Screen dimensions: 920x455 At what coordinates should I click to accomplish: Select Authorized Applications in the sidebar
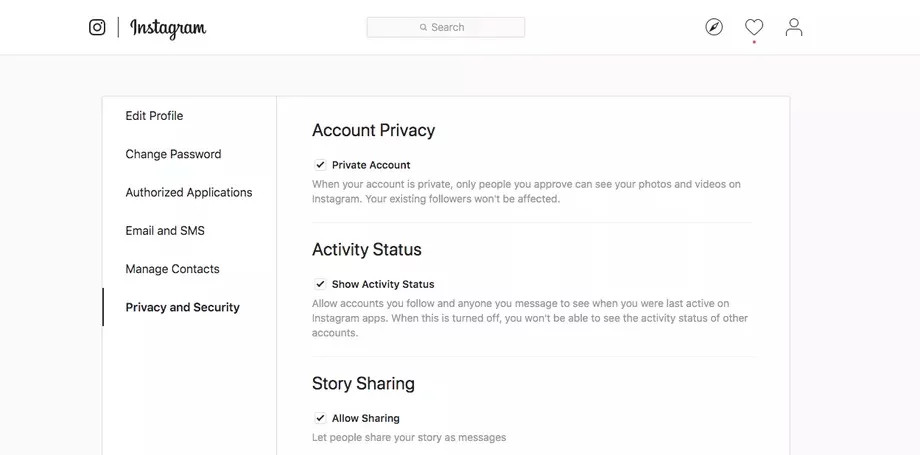(189, 192)
